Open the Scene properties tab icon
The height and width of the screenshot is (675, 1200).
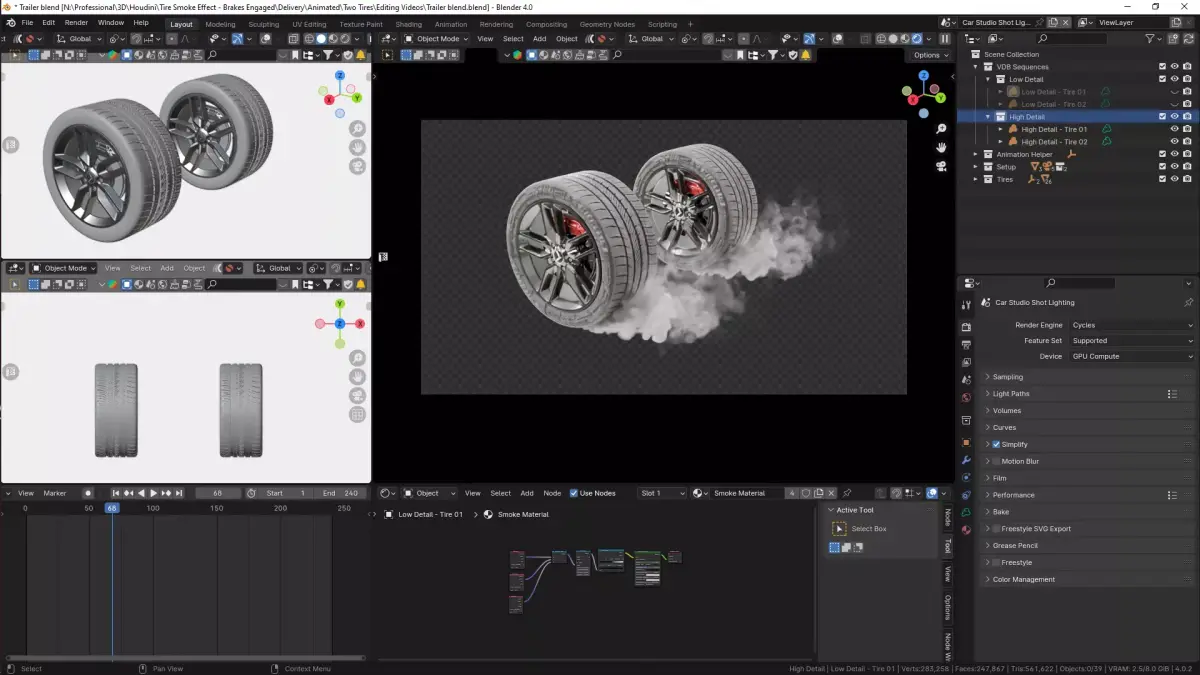click(x=966, y=380)
